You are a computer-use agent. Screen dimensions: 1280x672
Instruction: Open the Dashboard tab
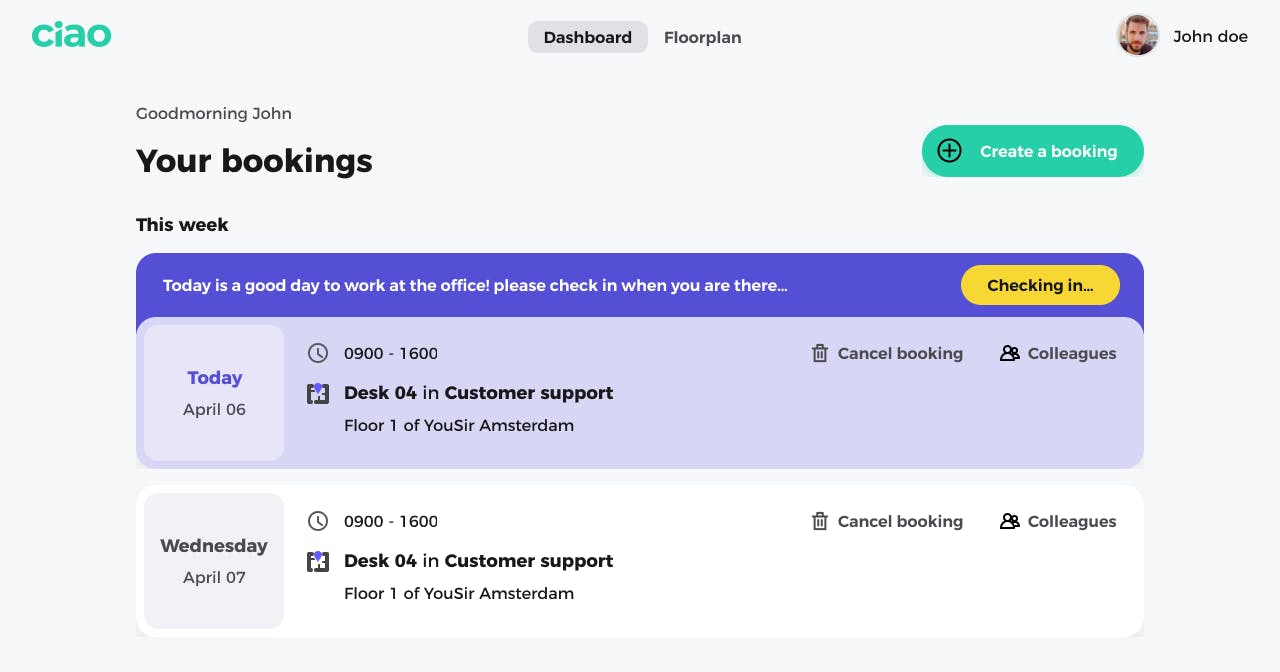tap(587, 37)
